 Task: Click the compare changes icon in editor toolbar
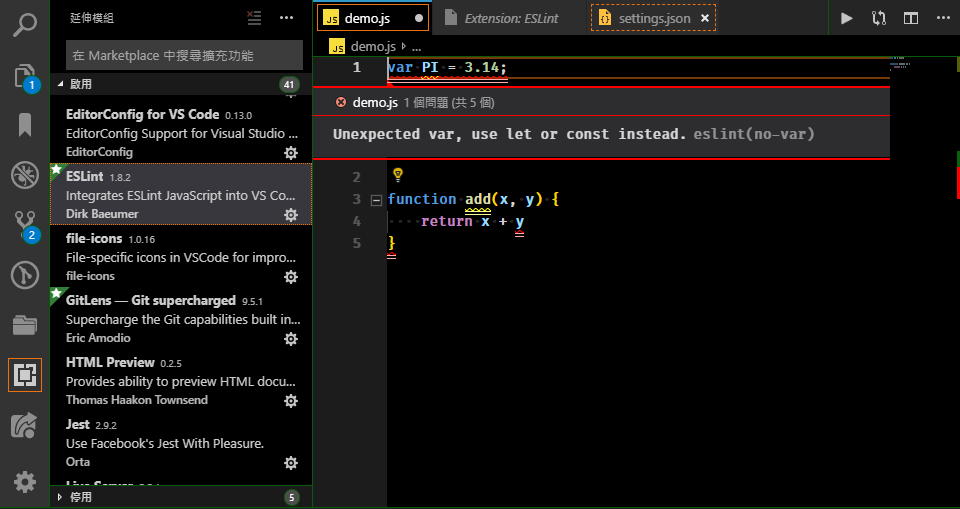[x=879, y=18]
